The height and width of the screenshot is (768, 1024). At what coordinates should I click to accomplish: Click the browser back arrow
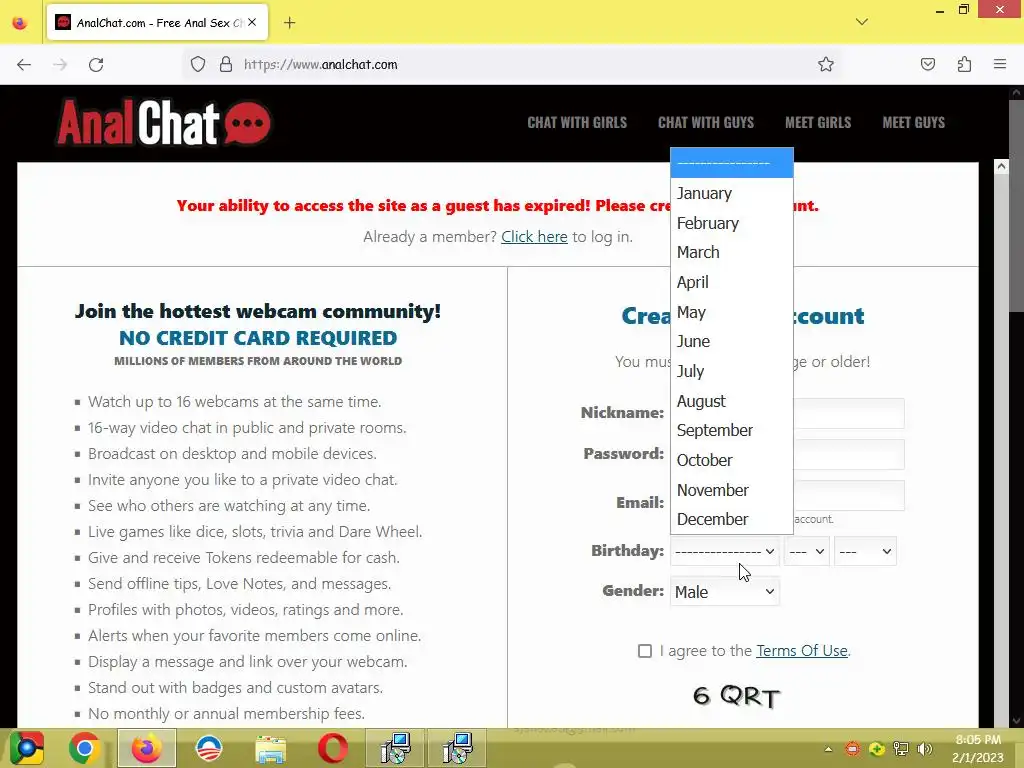pyautogui.click(x=24, y=65)
